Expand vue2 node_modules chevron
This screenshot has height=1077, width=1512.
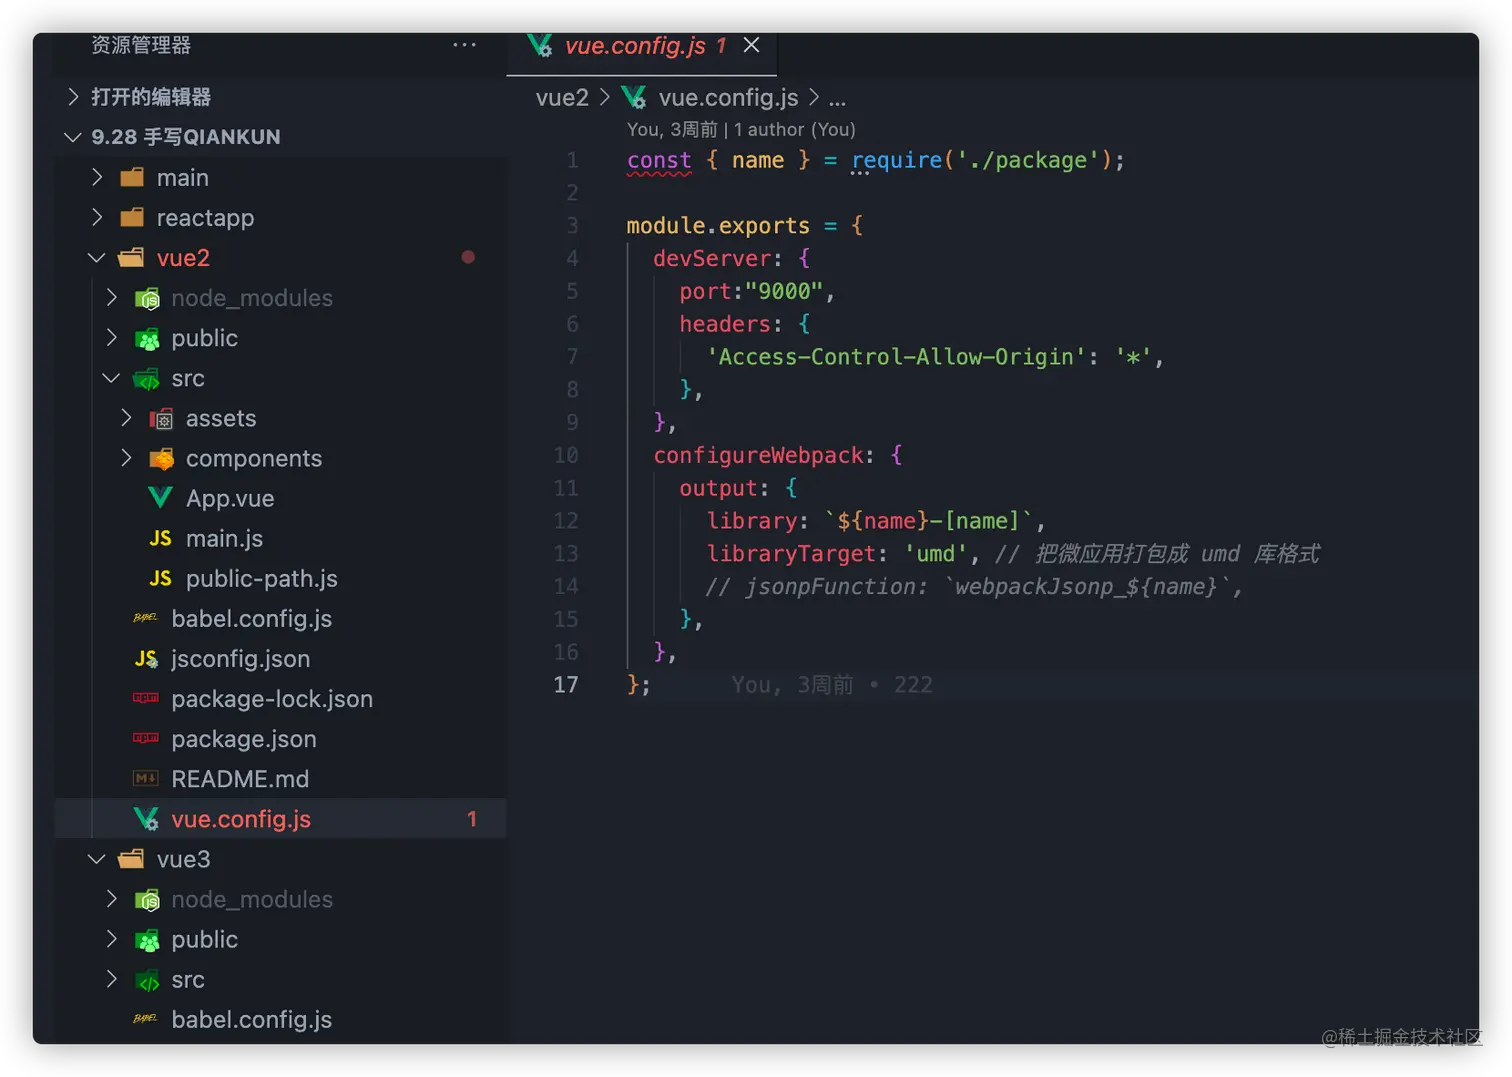111,297
